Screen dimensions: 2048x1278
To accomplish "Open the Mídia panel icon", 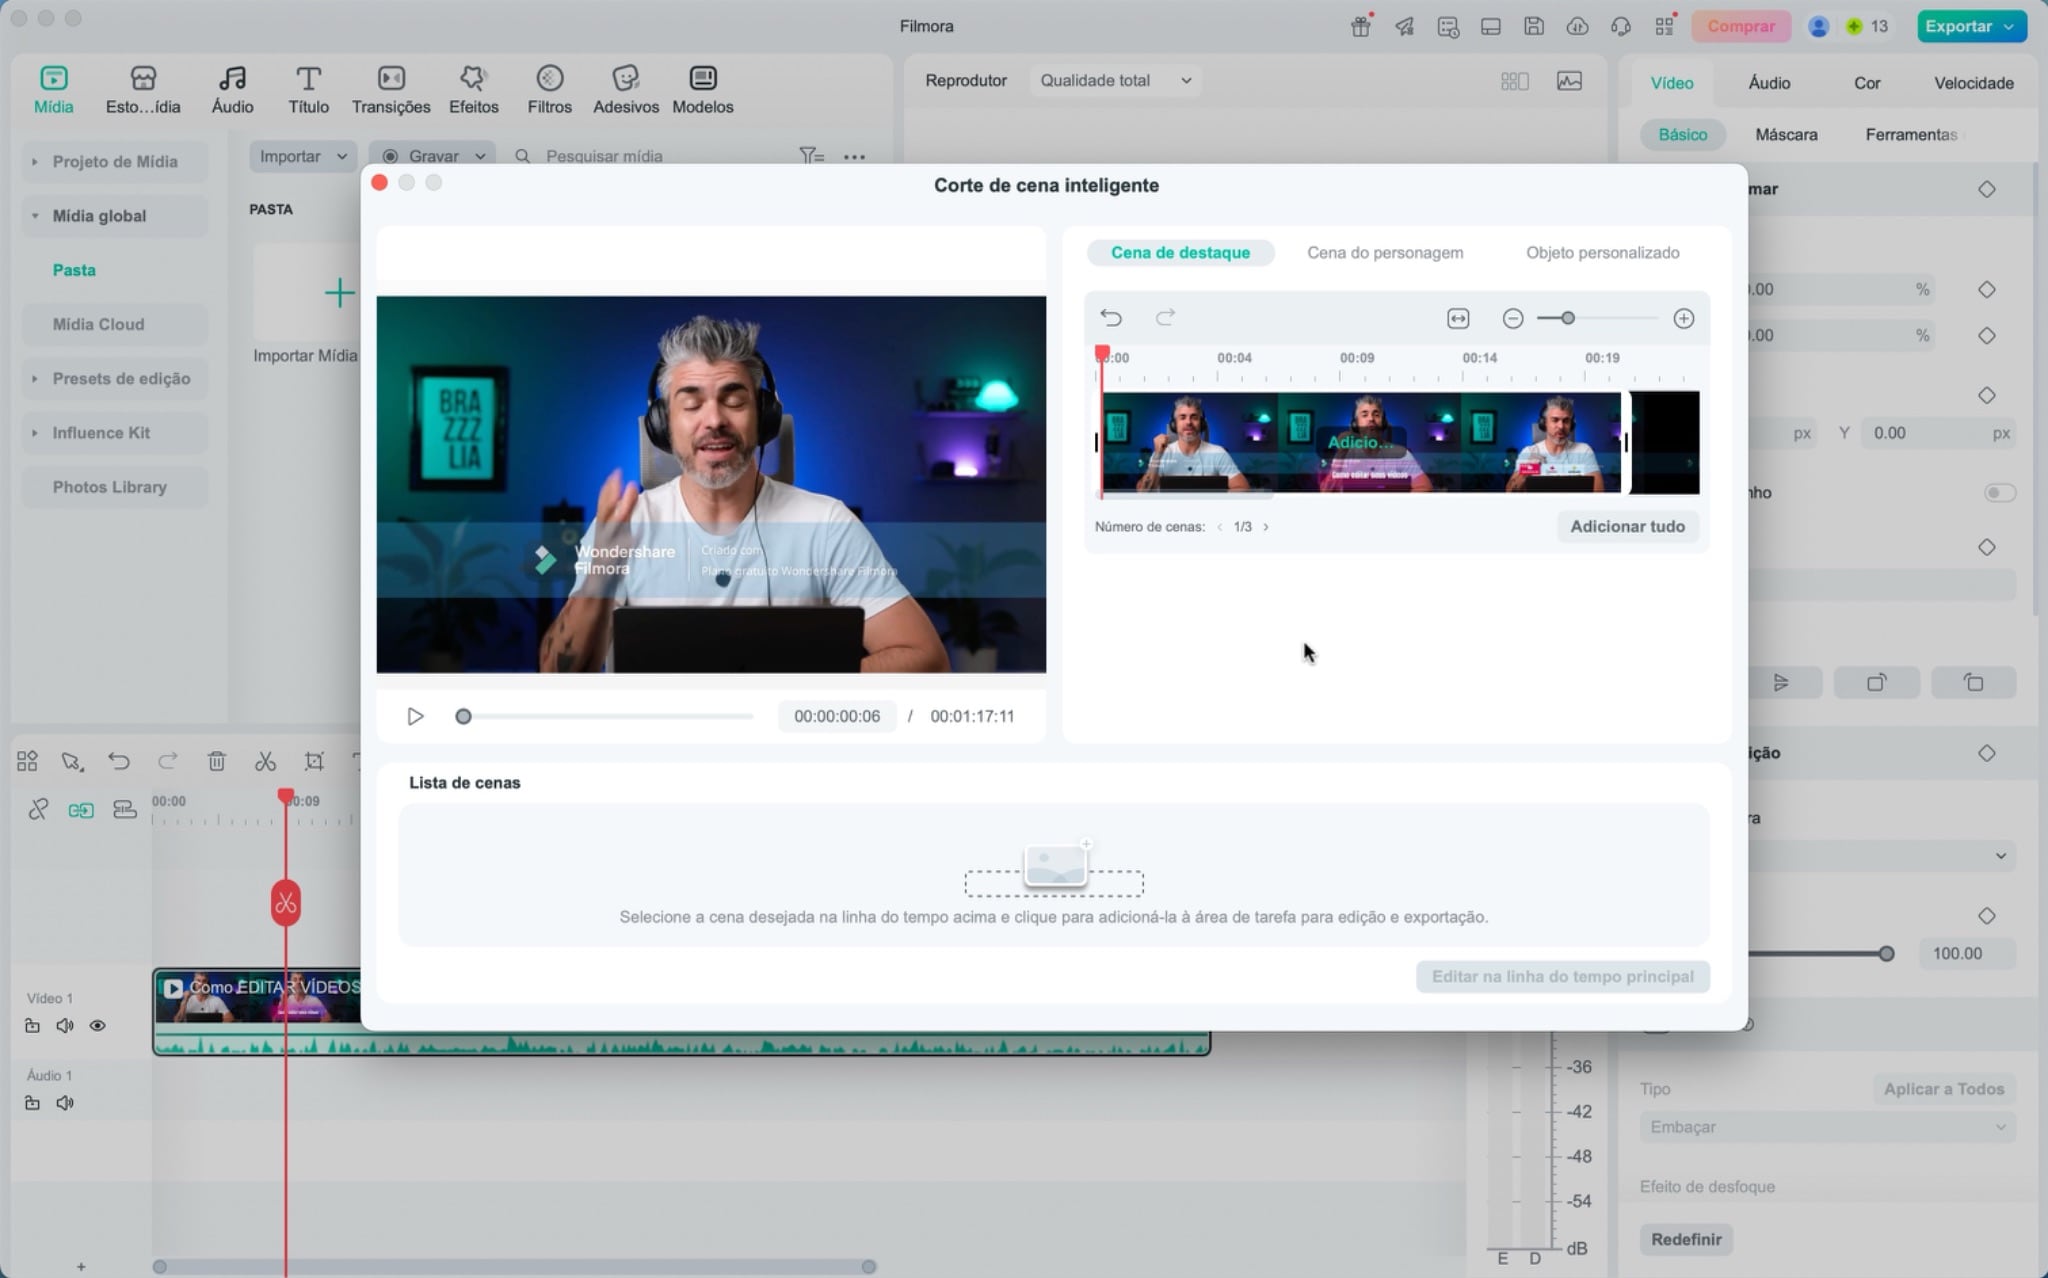I will point(53,78).
